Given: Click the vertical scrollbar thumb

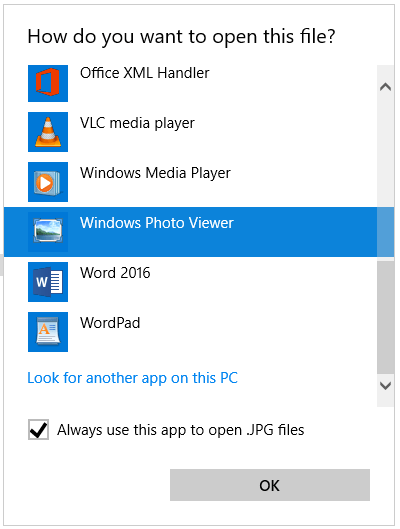Looking at the screenshot, I should 385,317.
